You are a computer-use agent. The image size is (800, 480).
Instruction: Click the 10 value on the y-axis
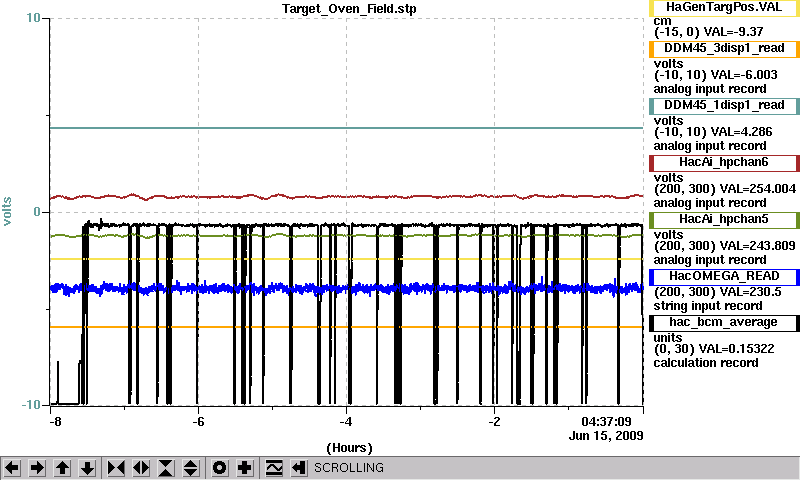coord(33,18)
